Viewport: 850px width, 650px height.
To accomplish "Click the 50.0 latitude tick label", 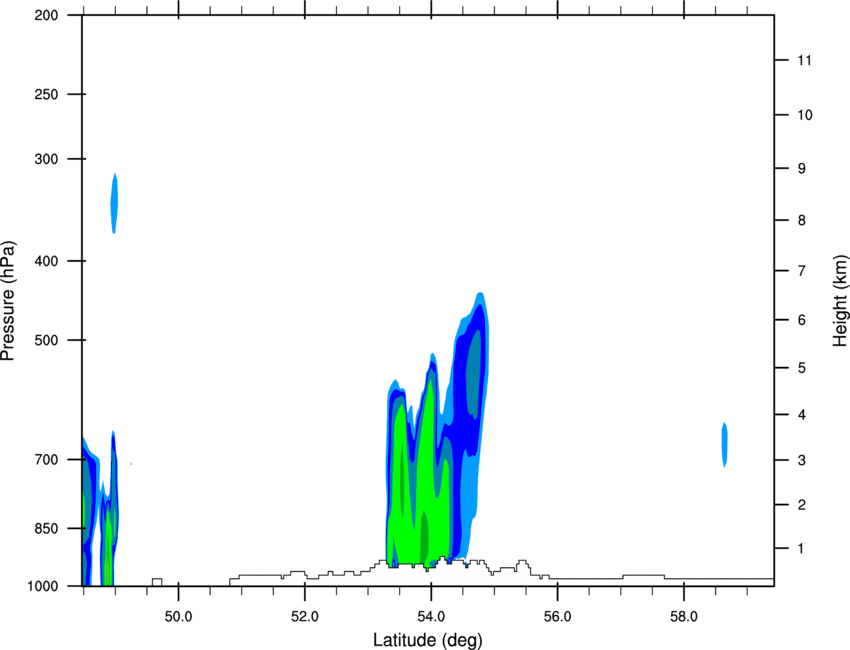I will pyautogui.click(x=178, y=617).
